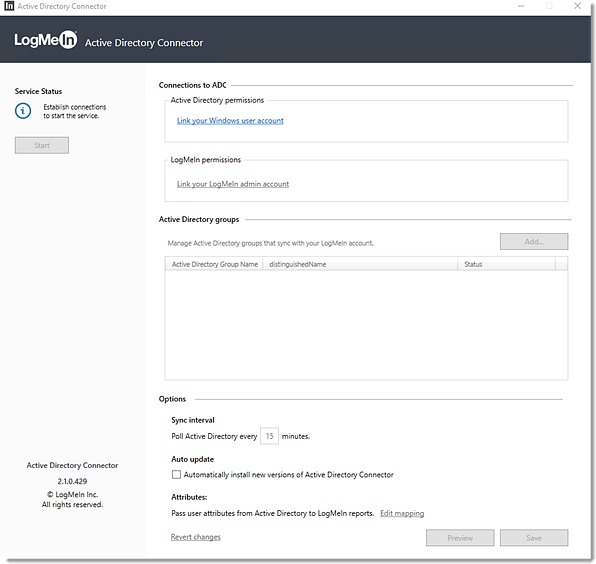Click the Start service button
The width and height of the screenshot is (596, 564).
(42, 145)
